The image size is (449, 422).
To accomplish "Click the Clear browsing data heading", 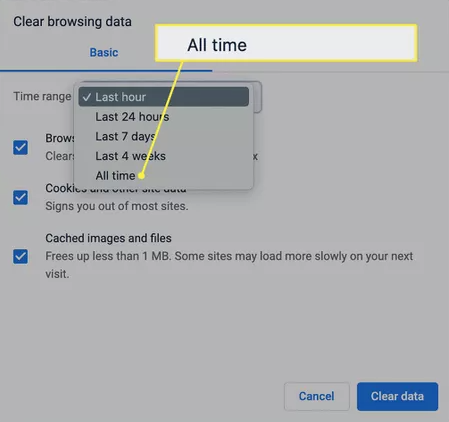I will pyautogui.click(x=72, y=22).
